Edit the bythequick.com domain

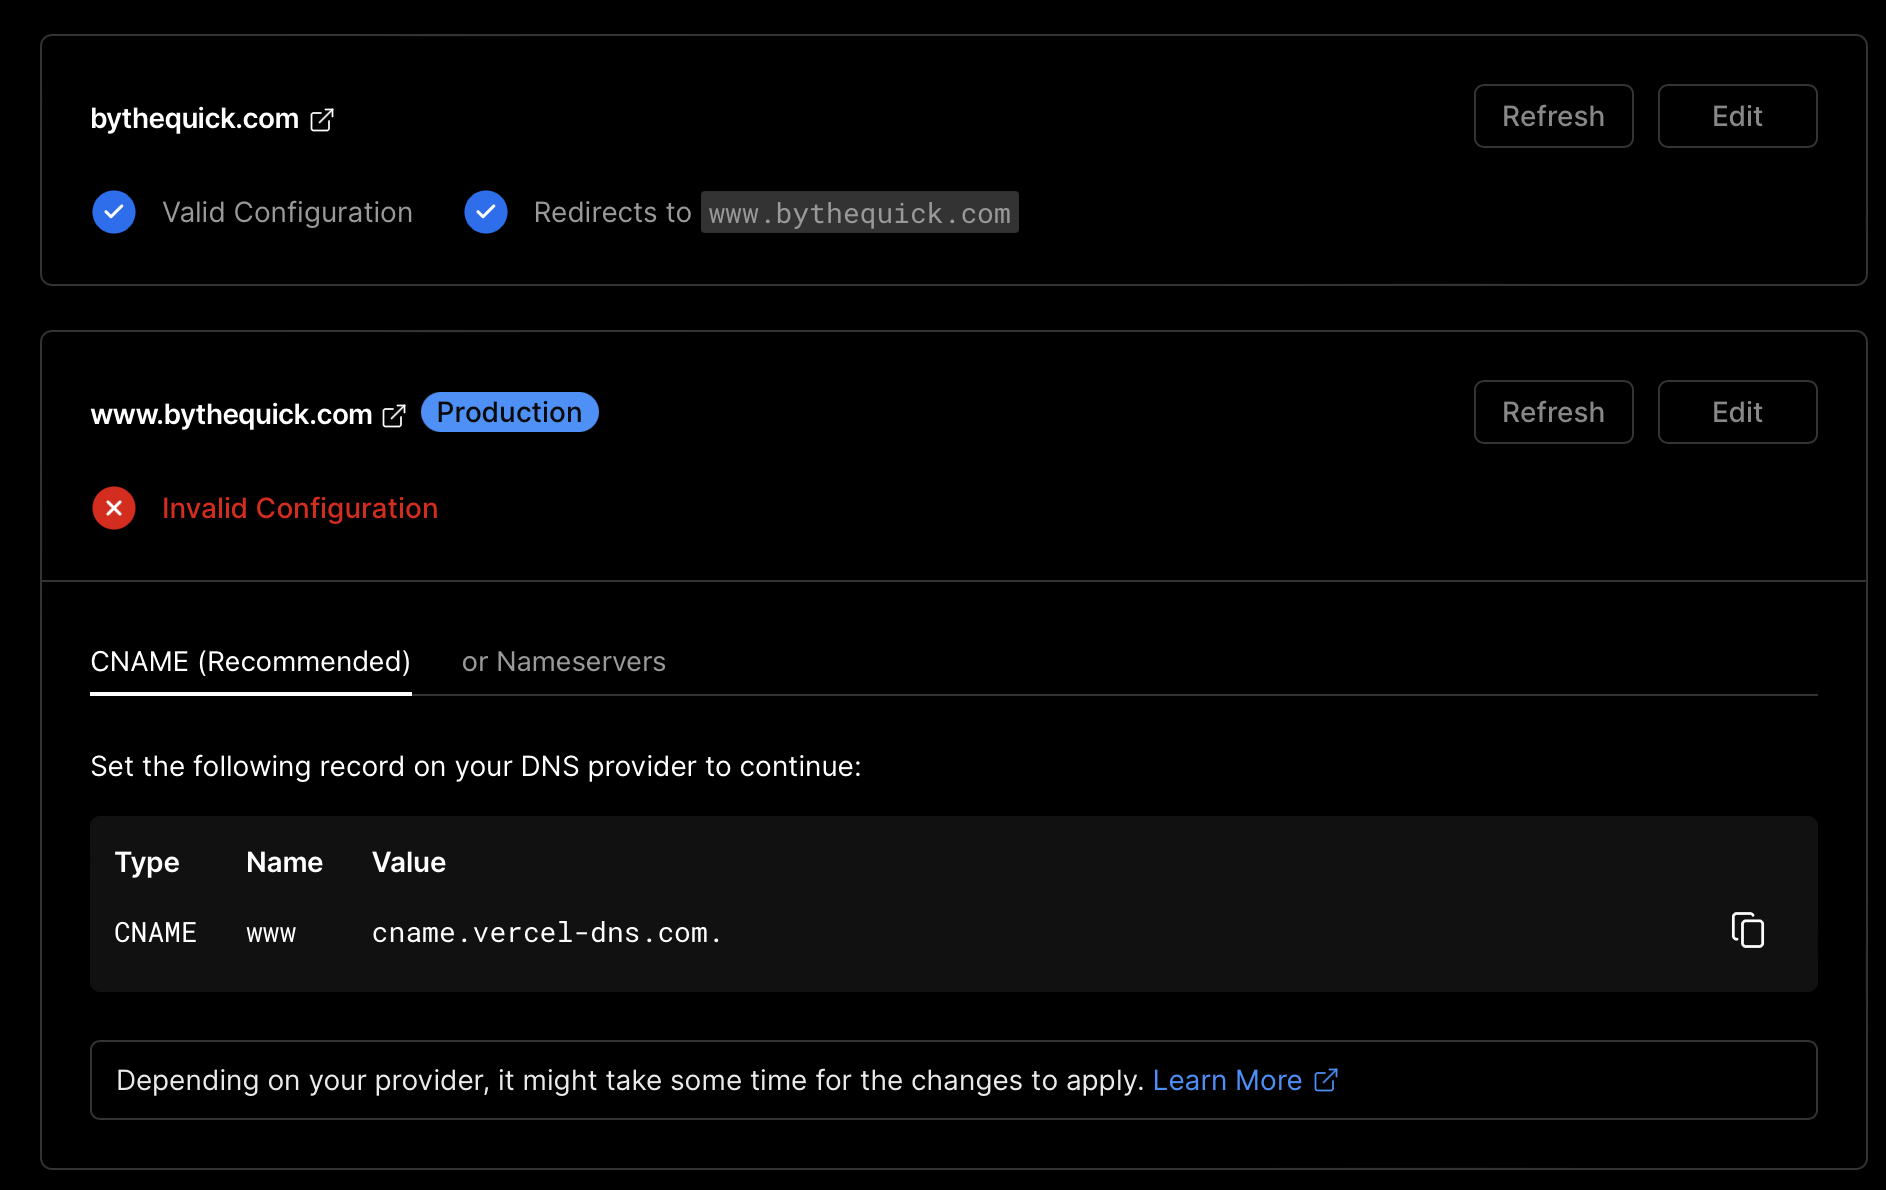[x=1737, y=116]
